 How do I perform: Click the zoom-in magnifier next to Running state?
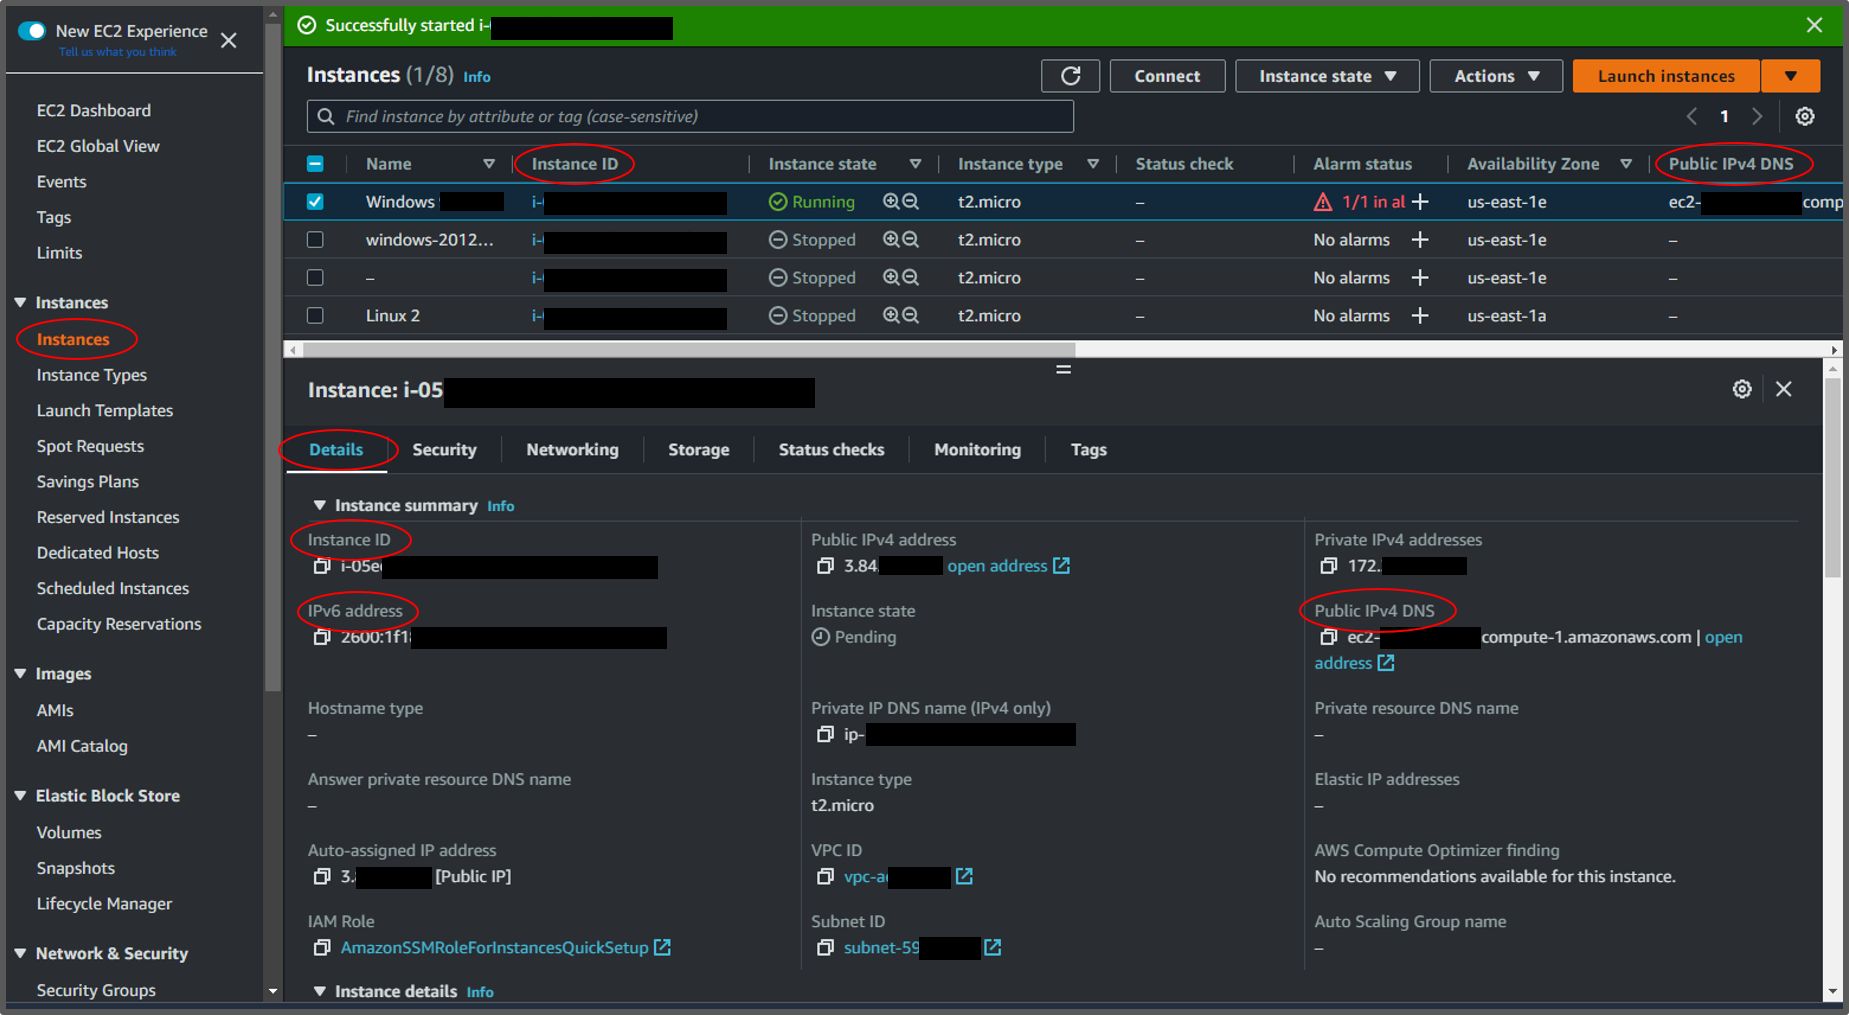890,201
